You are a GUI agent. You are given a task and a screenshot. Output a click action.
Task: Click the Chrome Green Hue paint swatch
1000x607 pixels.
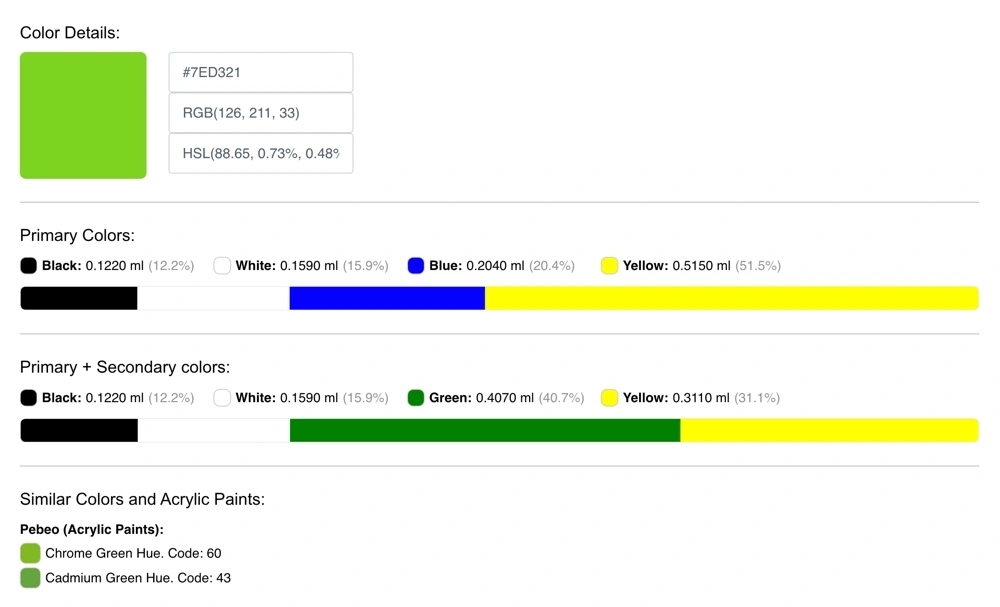(x=30, y=553)
